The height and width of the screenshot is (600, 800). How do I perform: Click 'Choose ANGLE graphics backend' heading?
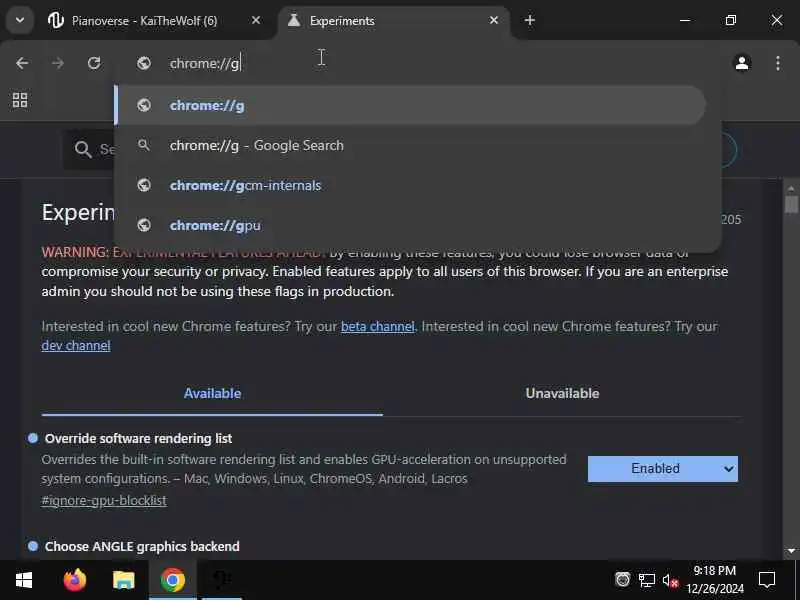pos(142,546)
